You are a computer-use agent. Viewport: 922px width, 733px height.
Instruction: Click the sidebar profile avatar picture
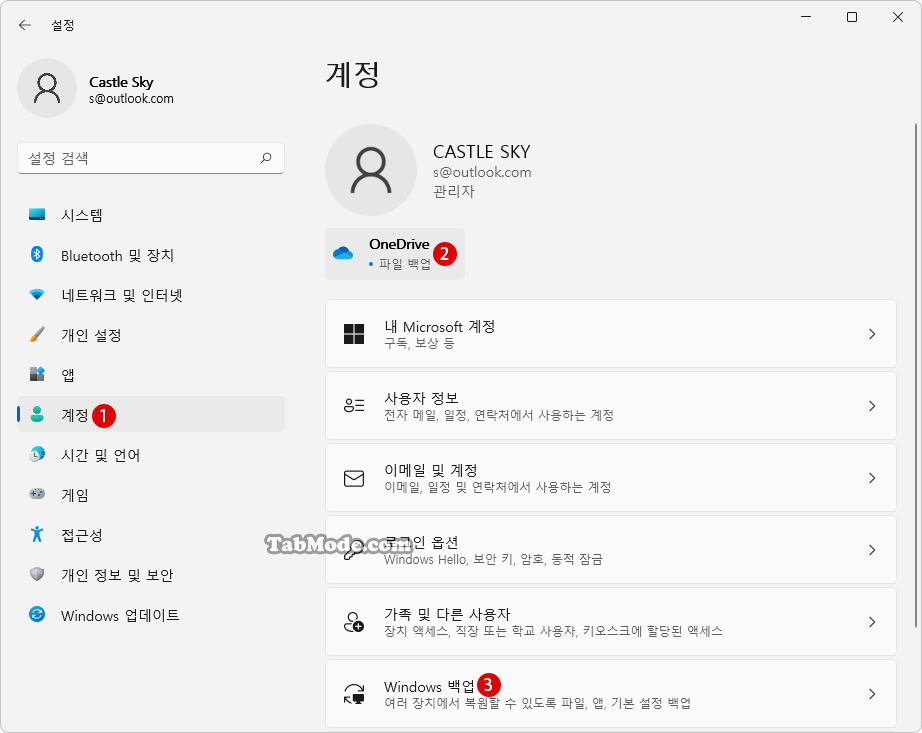click(x=47, y=88)
